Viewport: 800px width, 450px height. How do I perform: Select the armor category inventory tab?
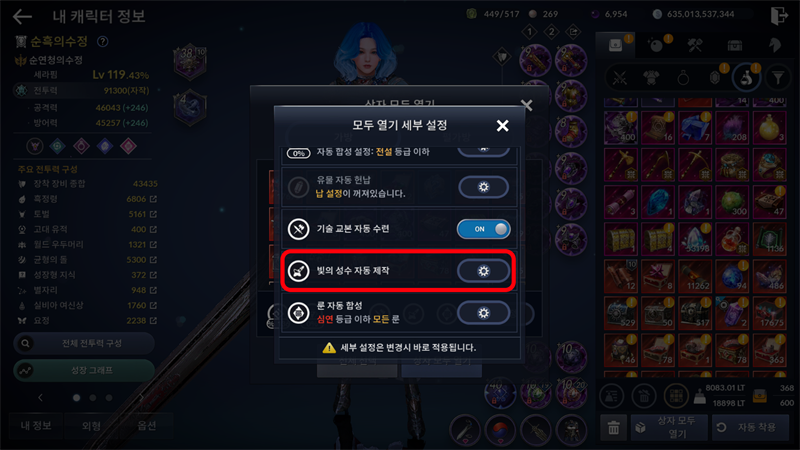651,78
